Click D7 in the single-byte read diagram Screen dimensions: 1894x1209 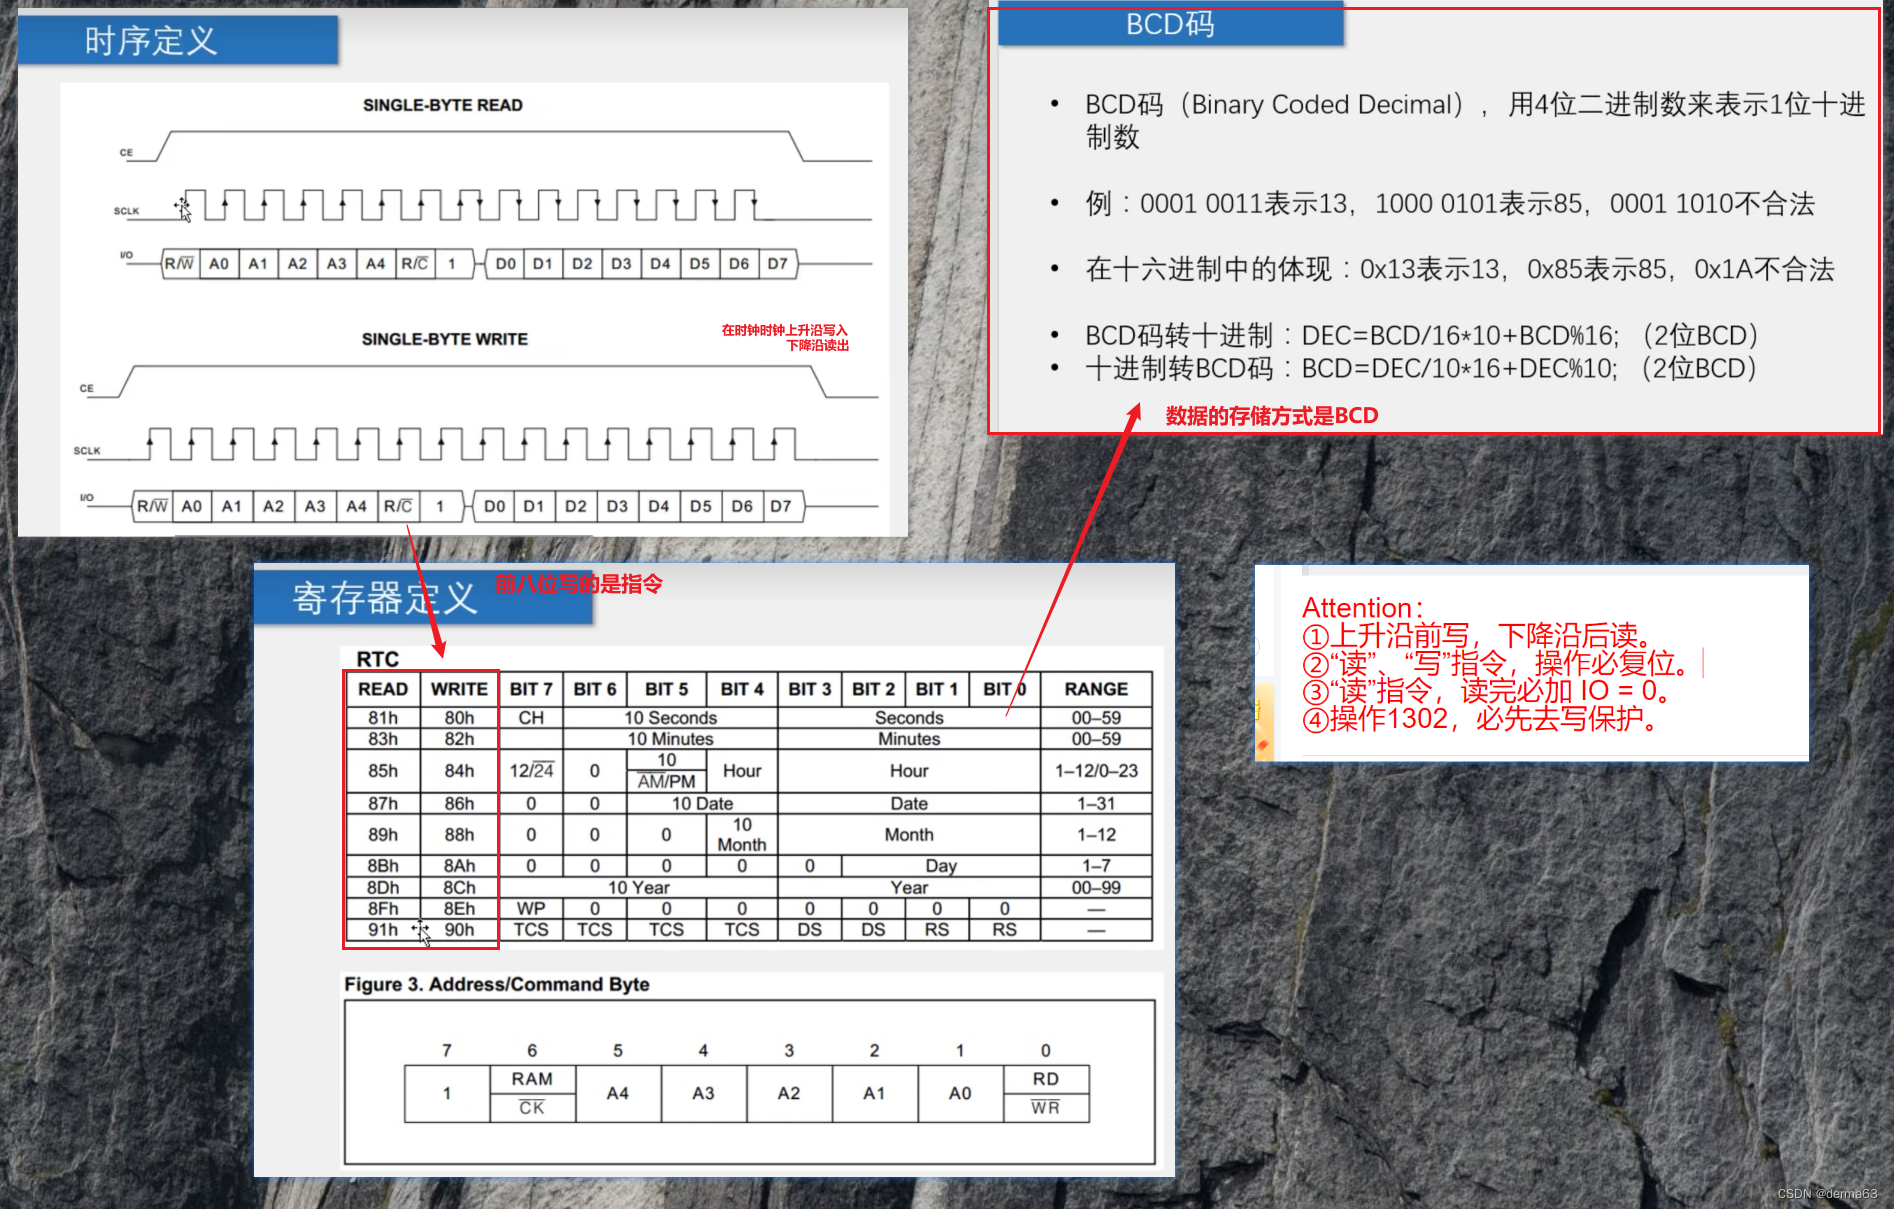[x=778, y=264]
